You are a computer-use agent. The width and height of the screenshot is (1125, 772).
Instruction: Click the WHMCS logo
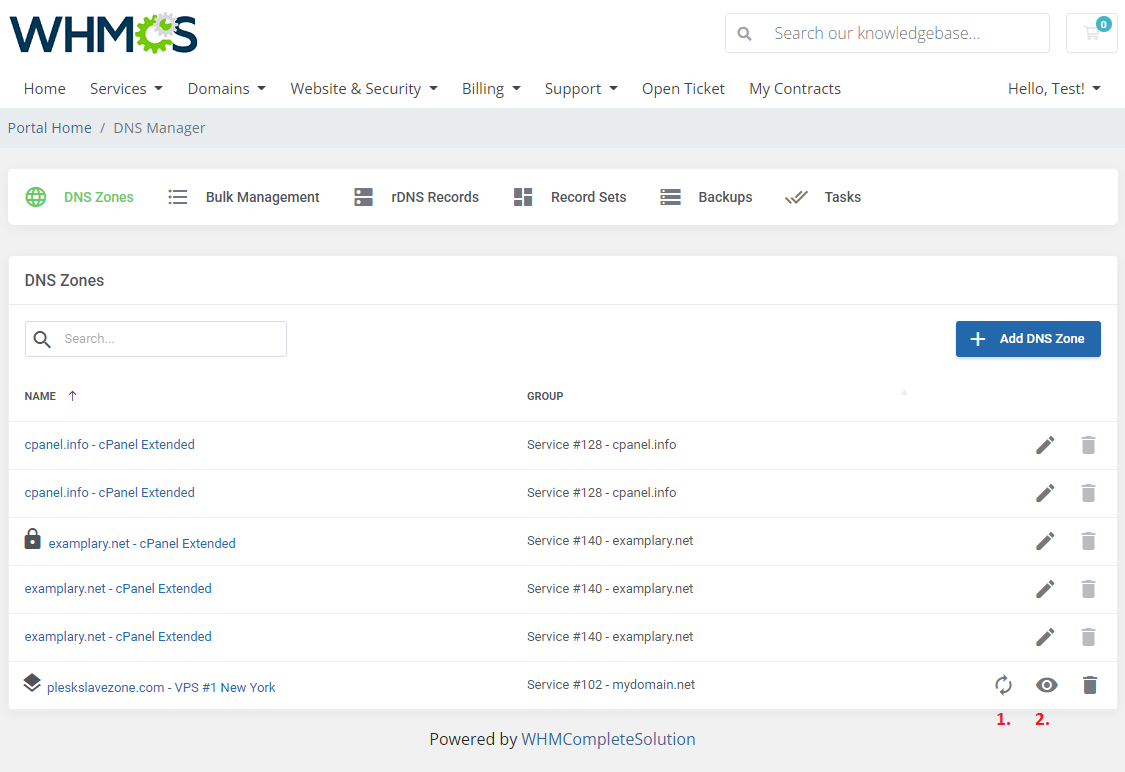tap(103, 33)
